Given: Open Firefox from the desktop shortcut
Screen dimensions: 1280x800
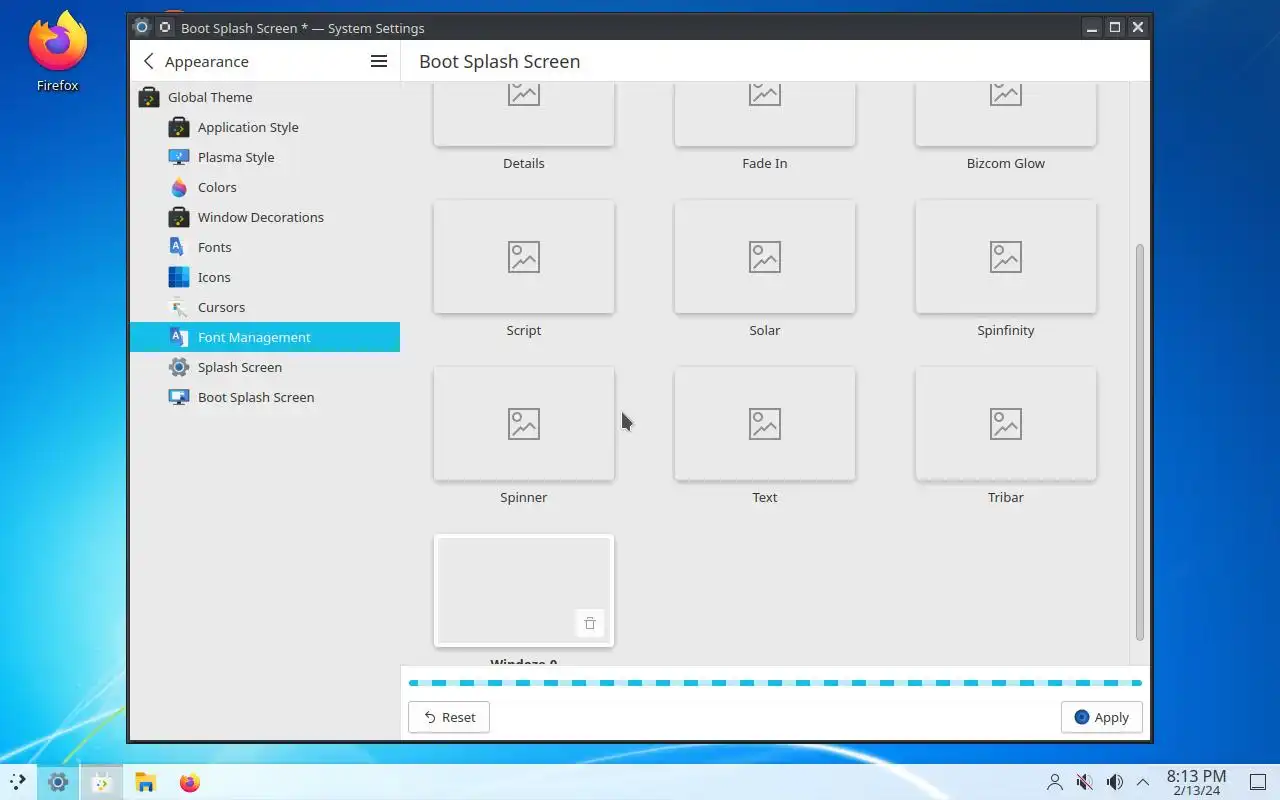Looking at the screenshot, I should click(x=58, y=50).
